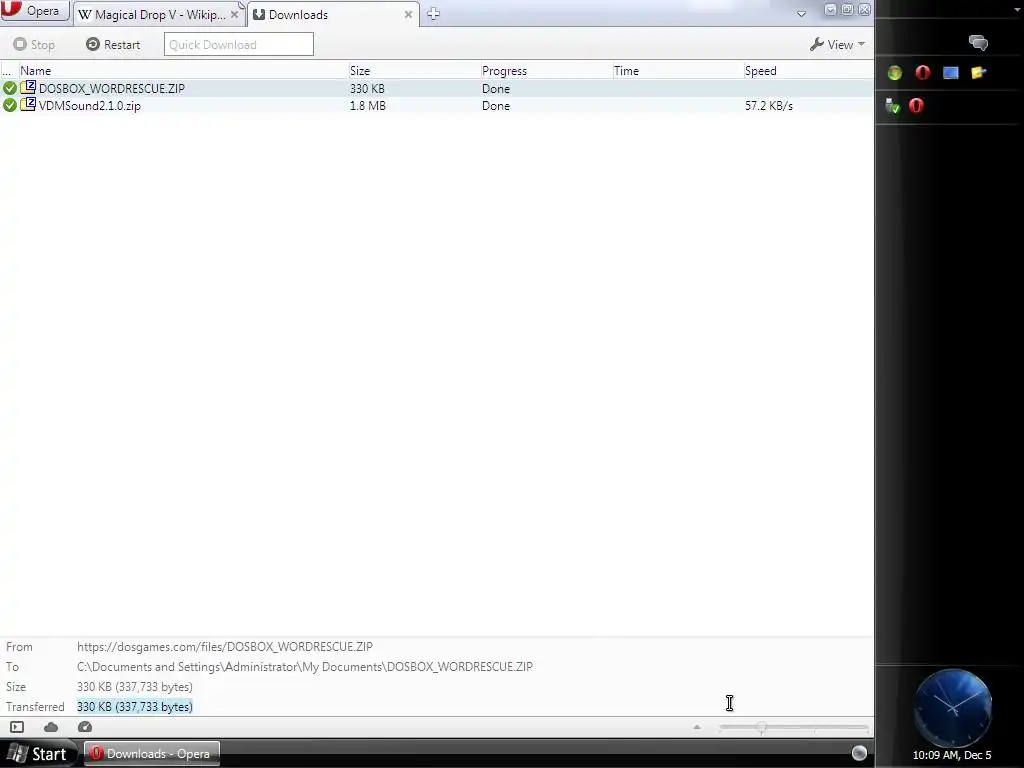This screenshot has width=1024, height=768.
Task: Click the Downloads - Opera taskbar button
Action: point(151,754)
